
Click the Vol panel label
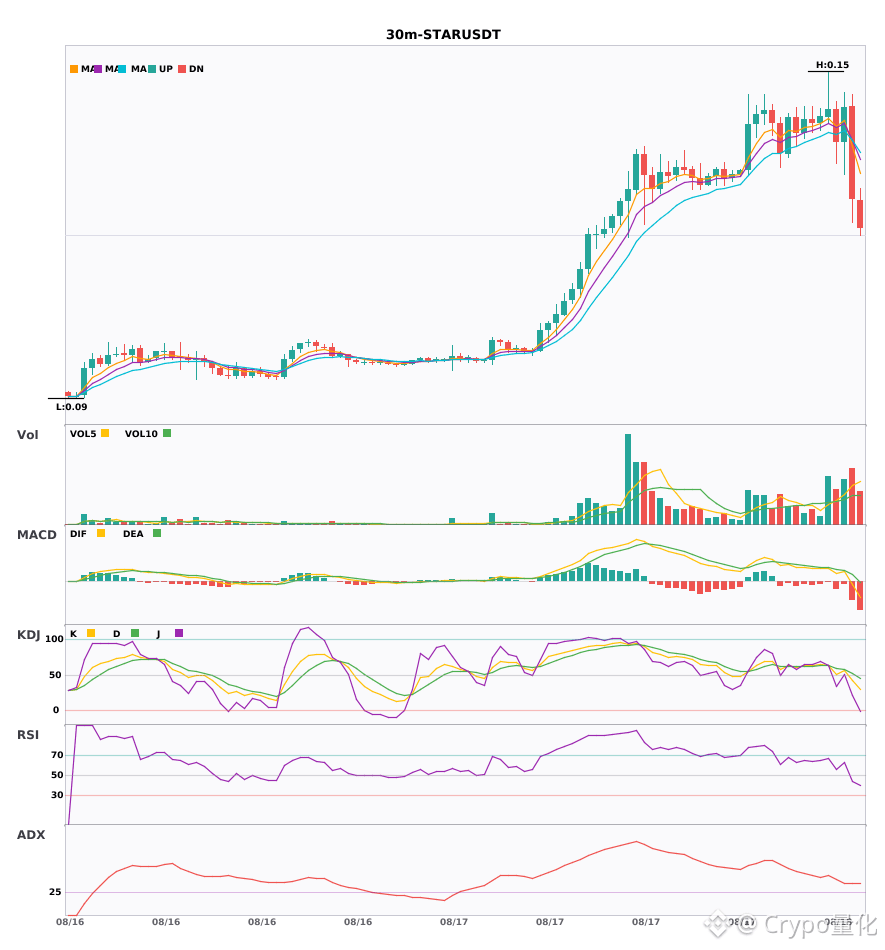tap(27, 435)
